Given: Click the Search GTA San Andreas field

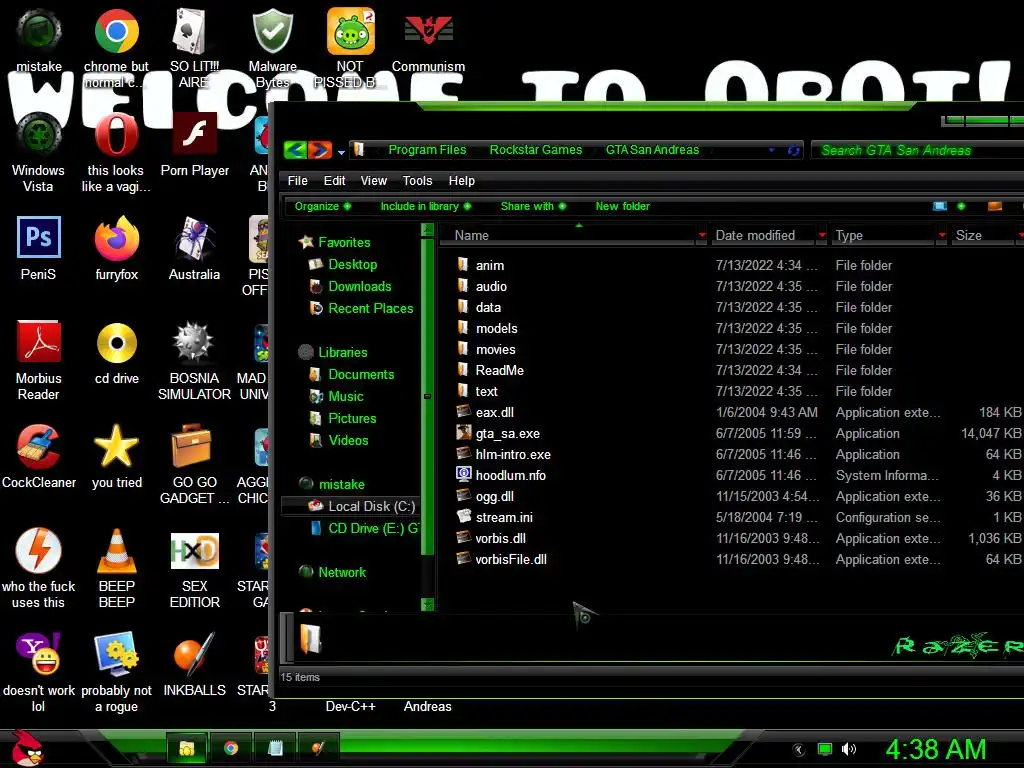Looking at the screenshot, I should coord(918,150).
